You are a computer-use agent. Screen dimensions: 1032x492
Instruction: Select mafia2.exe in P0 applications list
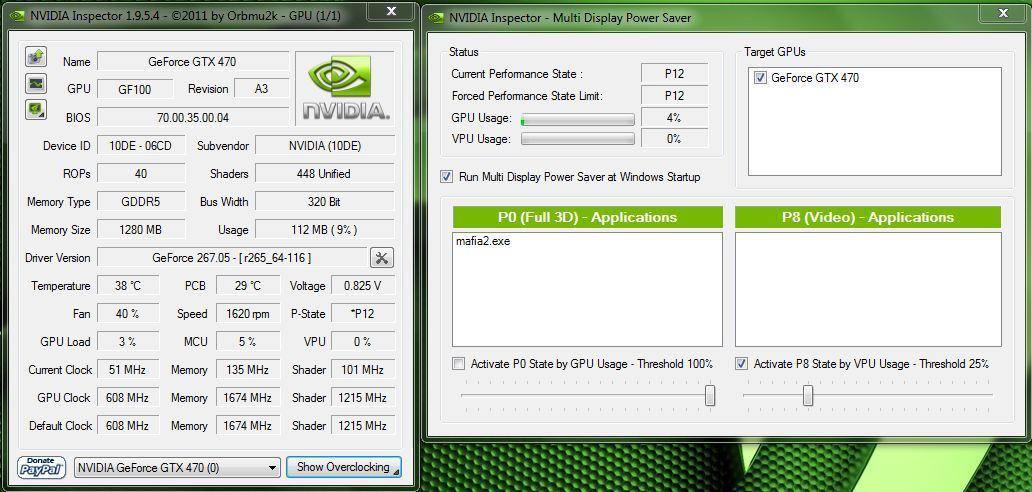483,241
